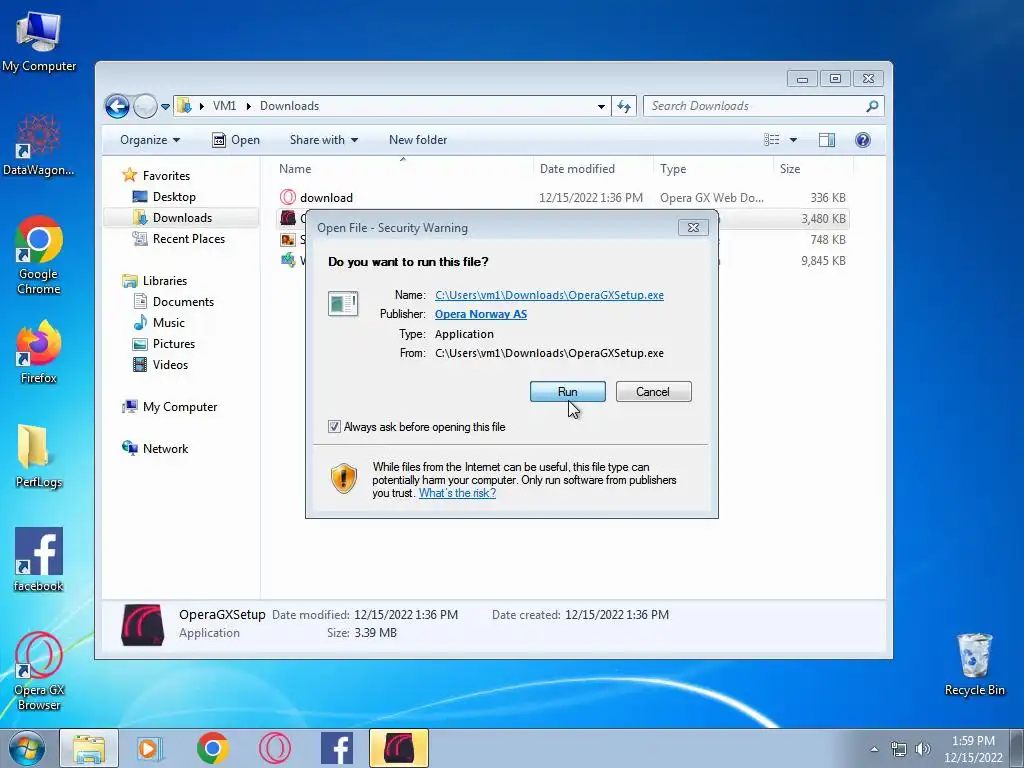
Task: Cancel the Open File security warning
Action: click(x=653, y=392)
